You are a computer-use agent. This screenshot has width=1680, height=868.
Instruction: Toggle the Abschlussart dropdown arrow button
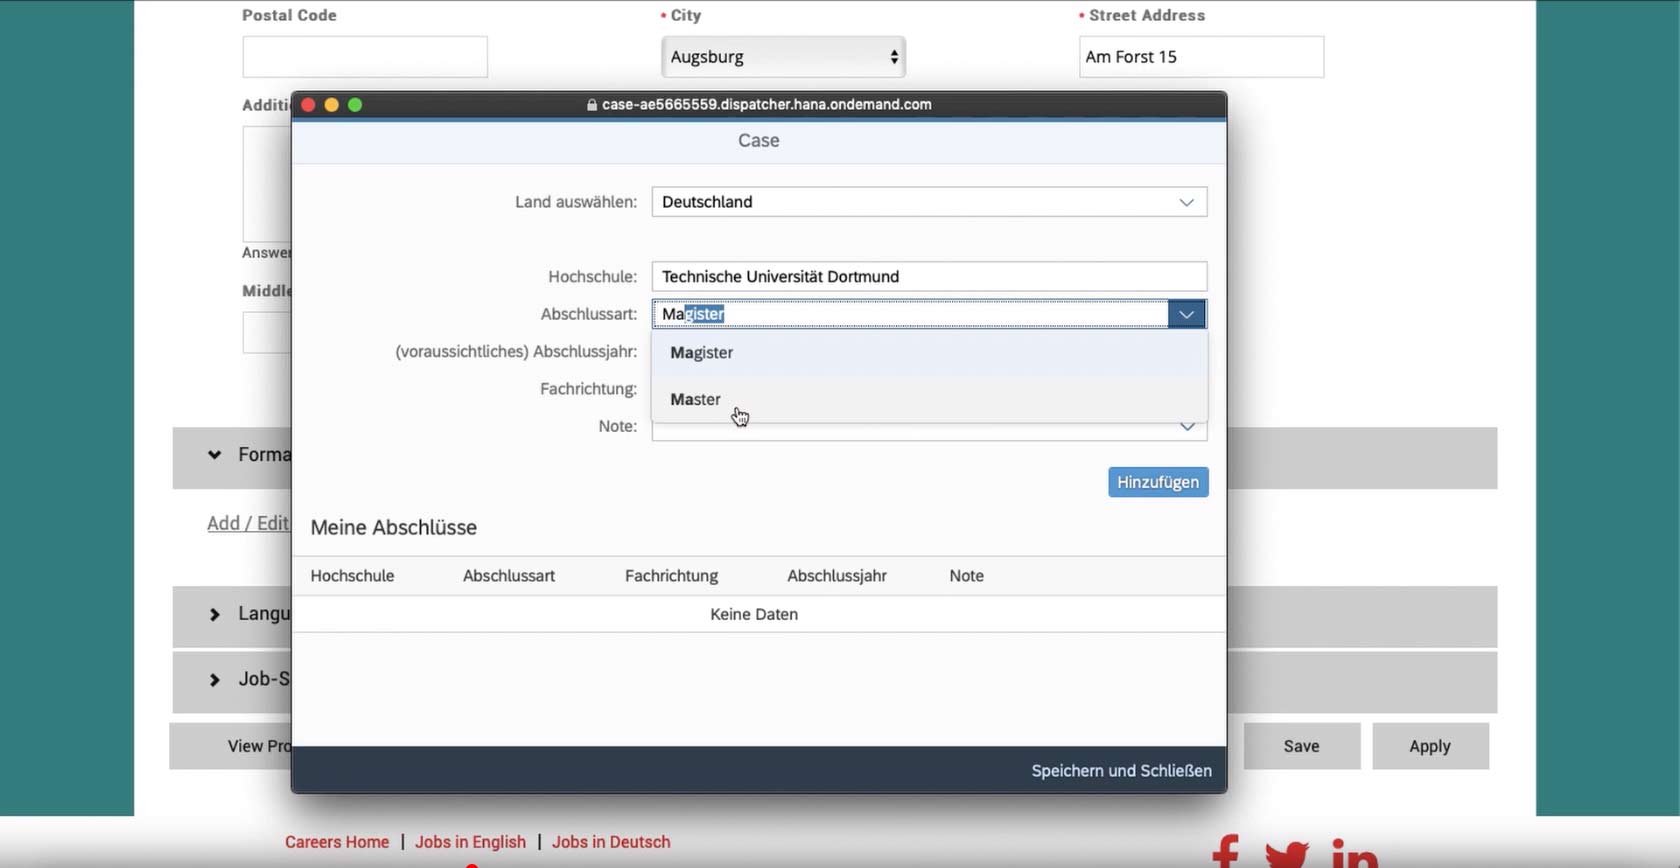1186,314
